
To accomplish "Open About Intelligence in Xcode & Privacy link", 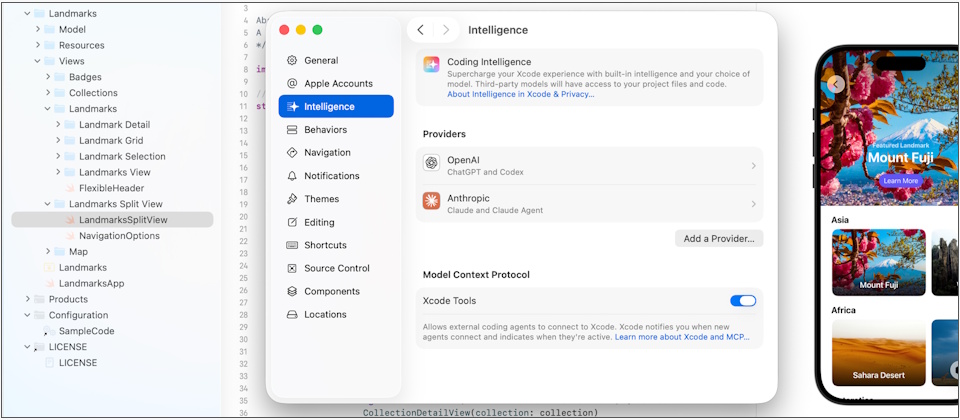I will click(x=520, y=94).
